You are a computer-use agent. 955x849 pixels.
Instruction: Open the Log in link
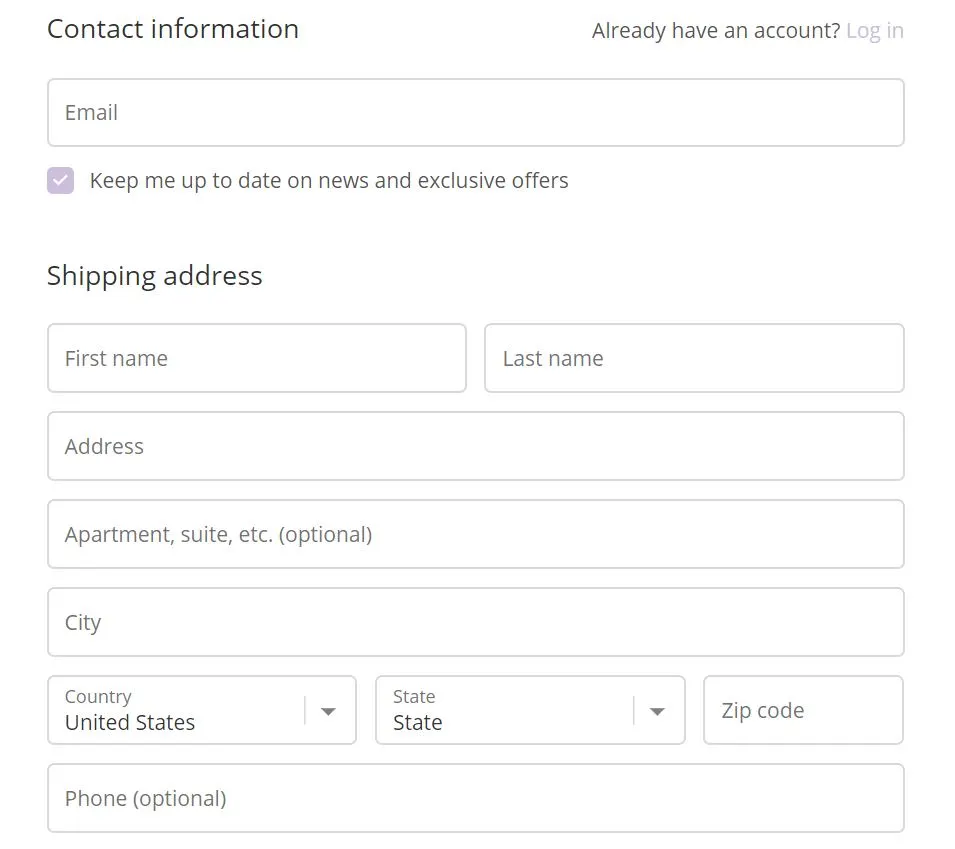point(874,31)
